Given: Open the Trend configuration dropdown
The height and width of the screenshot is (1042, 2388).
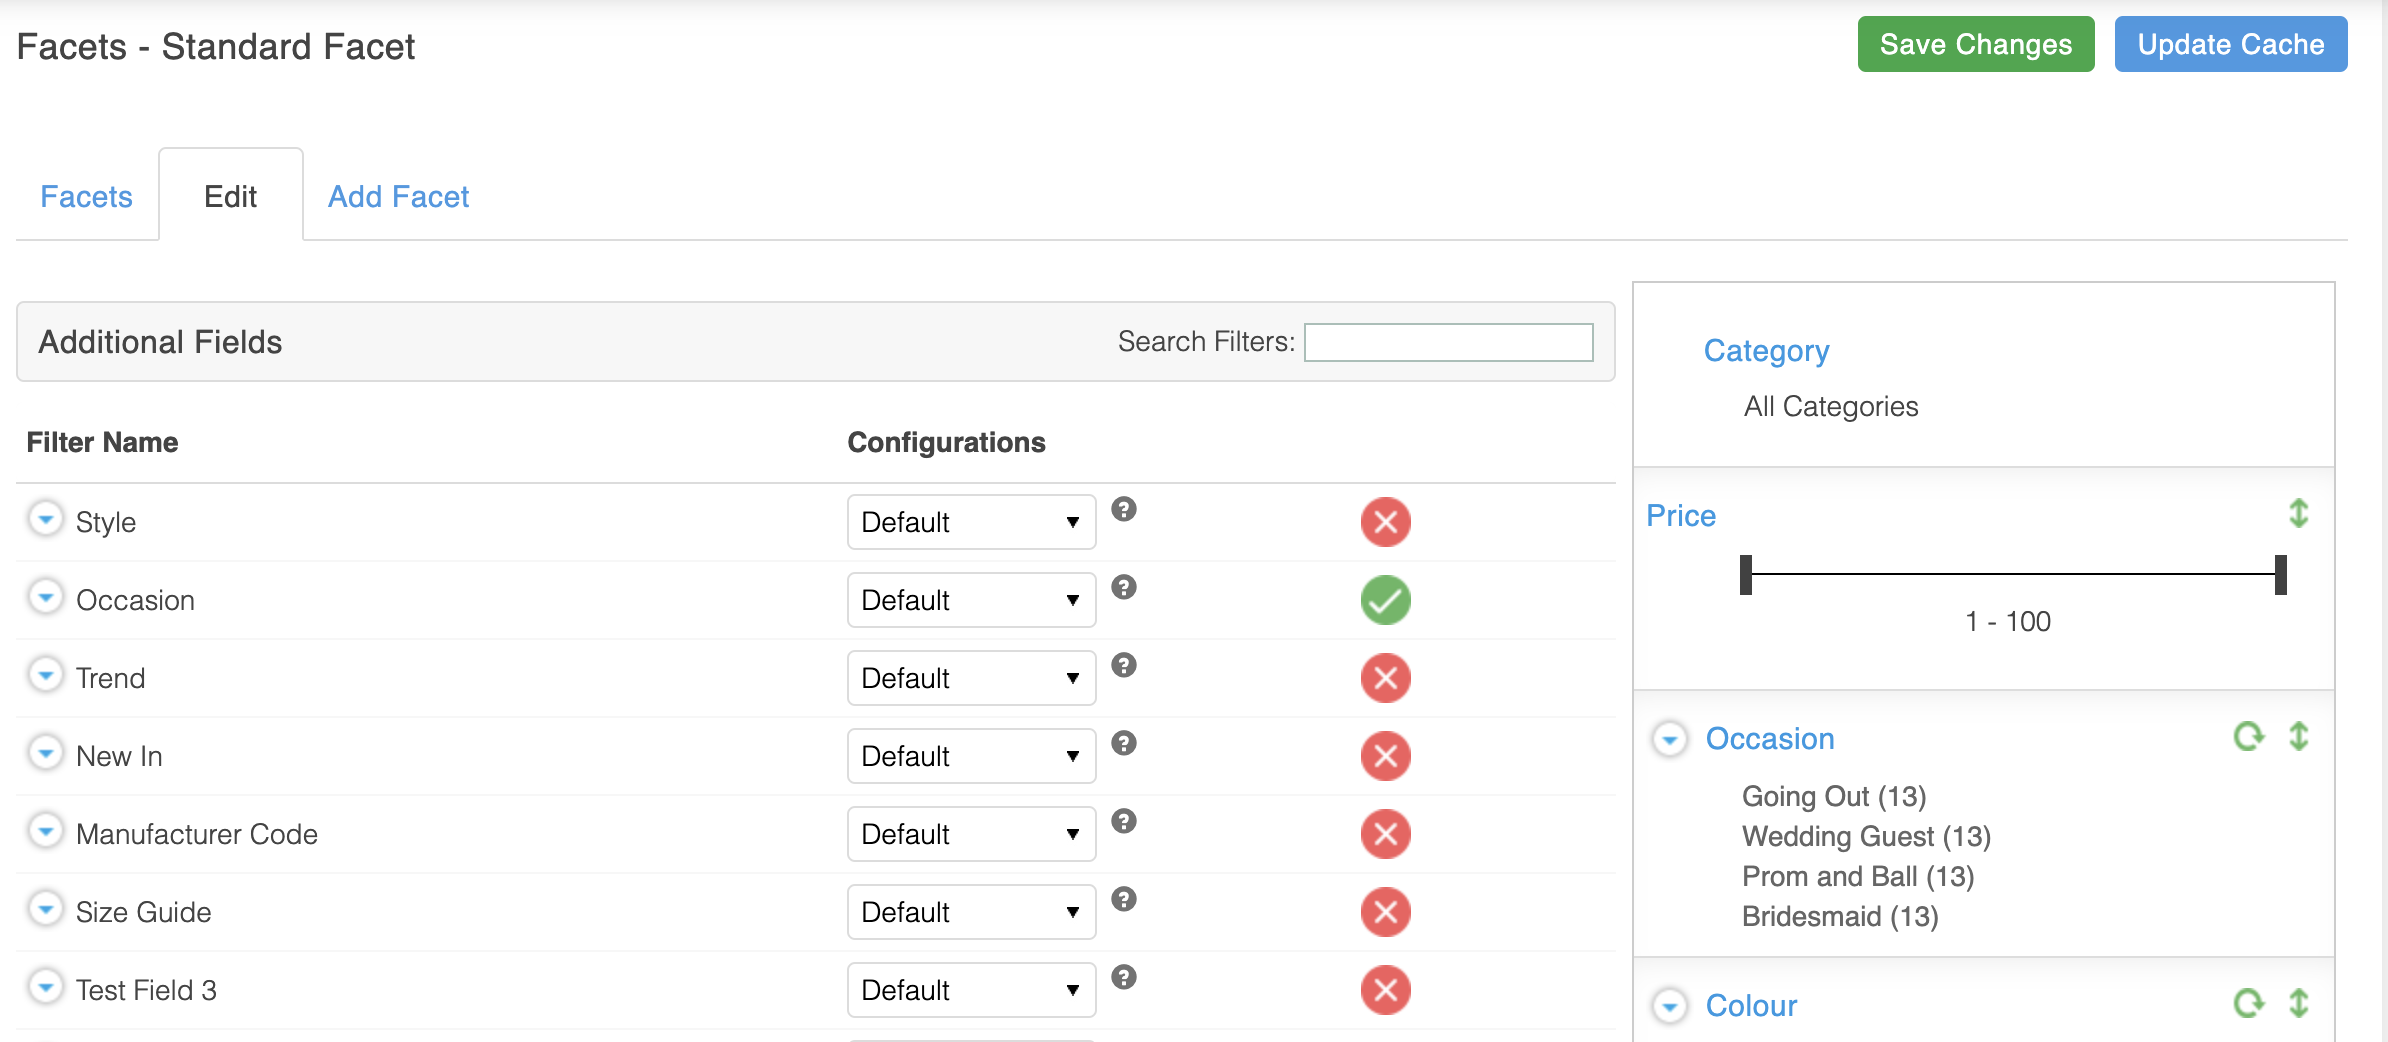Looking at the screenshot, I should (971, 678).
